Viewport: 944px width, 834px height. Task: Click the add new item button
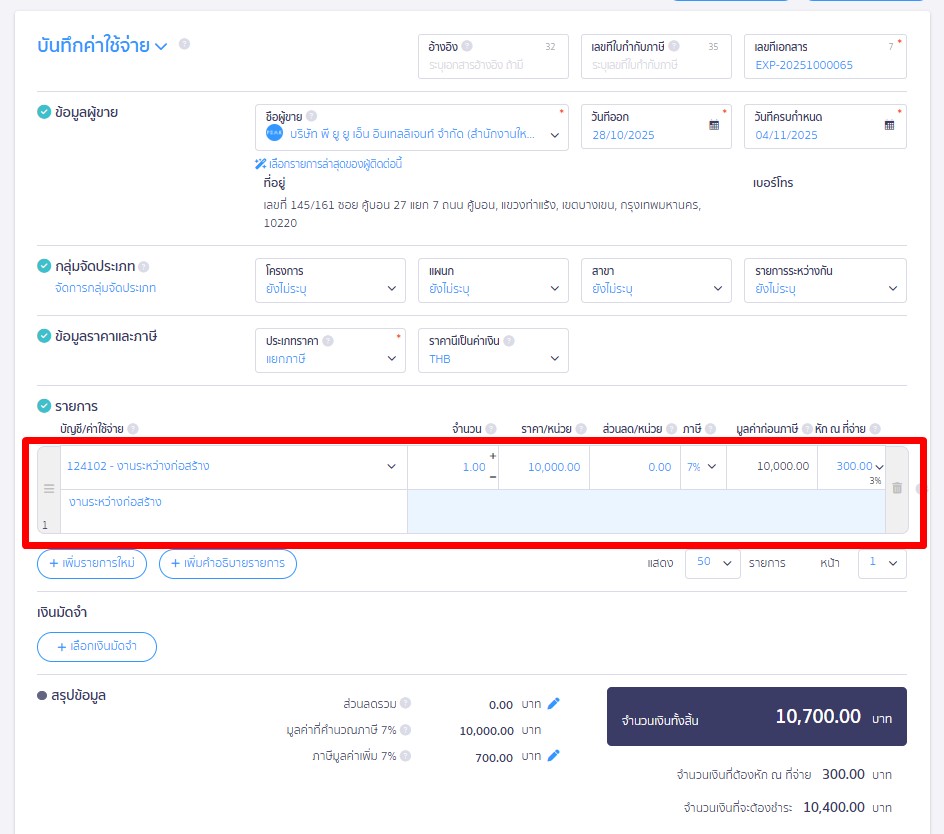[92, 563]
